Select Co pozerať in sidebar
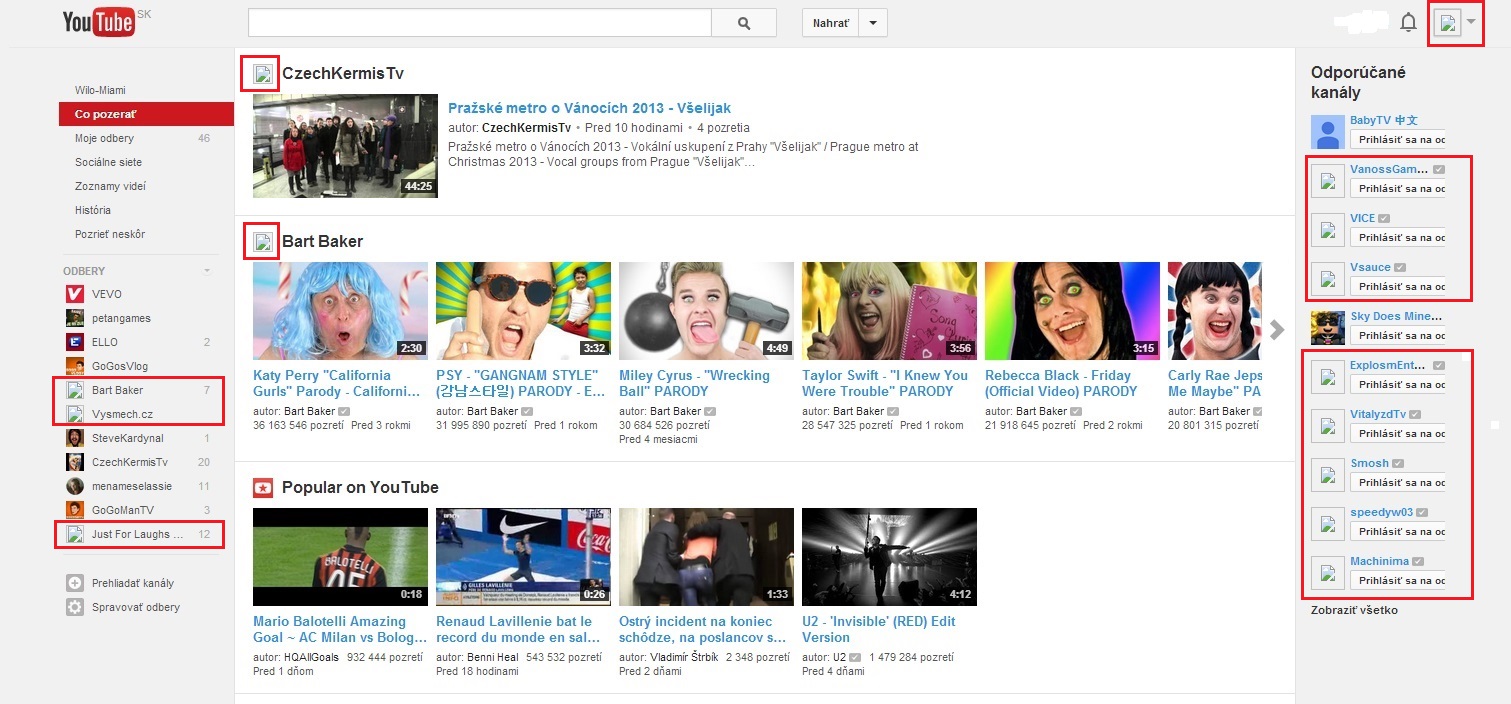 (146, 114)
